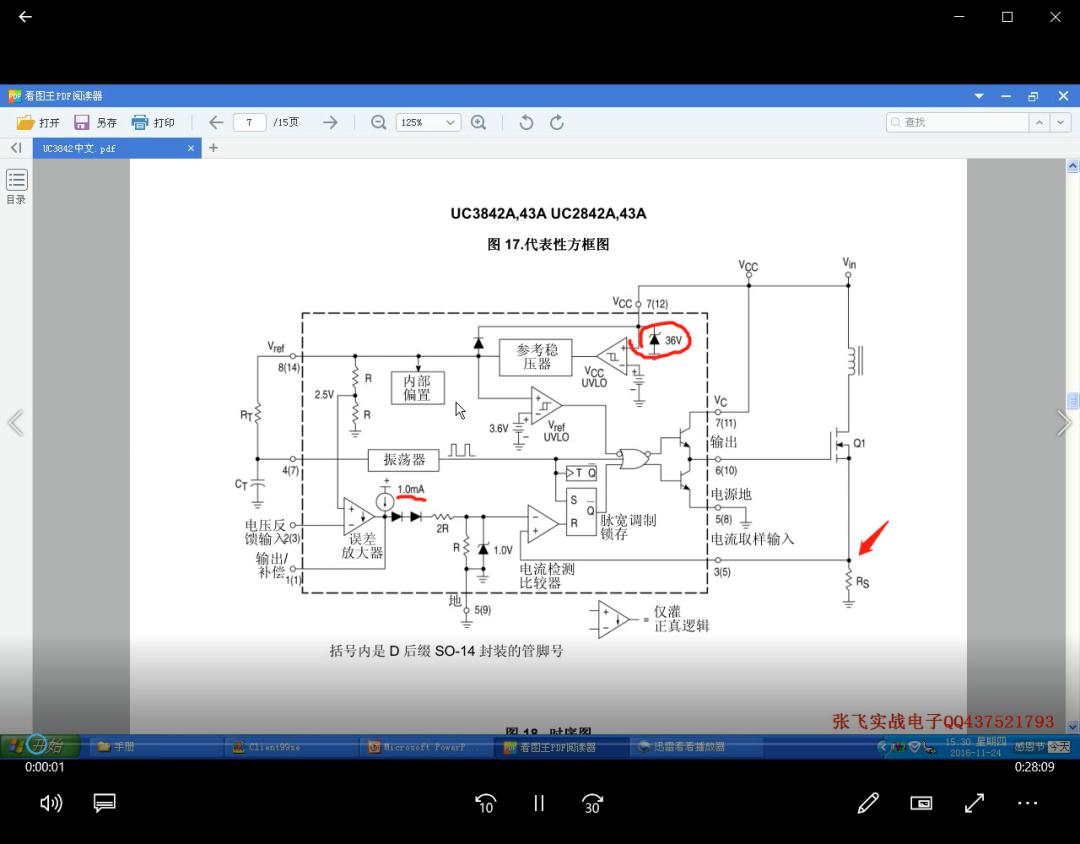Open a PDF file with 打开

point(38,123)
